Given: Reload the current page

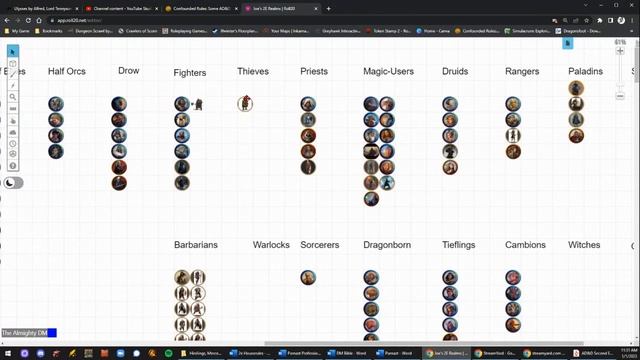Looking at the screenshot, I should (x=28, y=20).
